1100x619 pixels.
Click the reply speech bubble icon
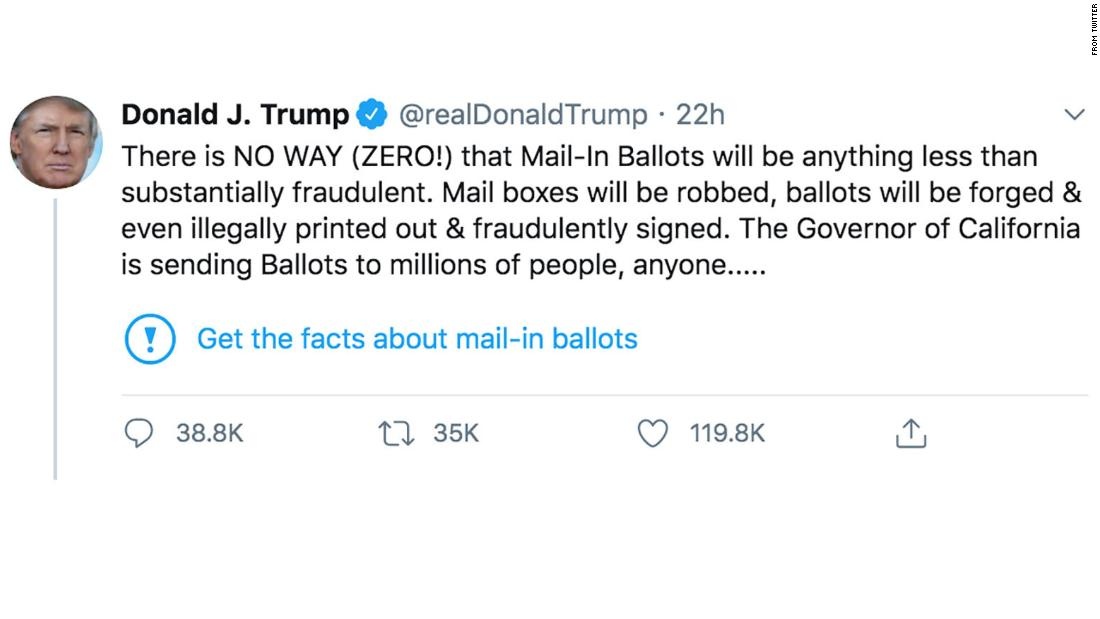point(140,433)
